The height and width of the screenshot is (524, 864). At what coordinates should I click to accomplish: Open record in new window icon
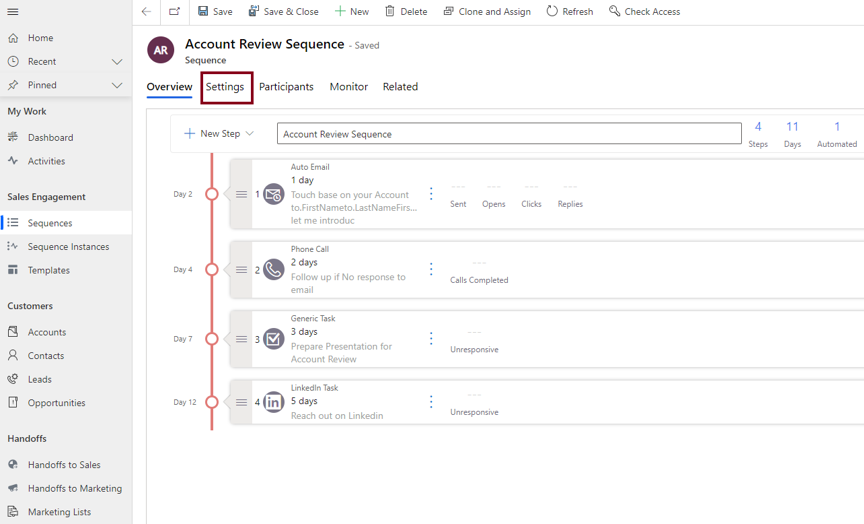pyautogui.click(x=174, y=12)
